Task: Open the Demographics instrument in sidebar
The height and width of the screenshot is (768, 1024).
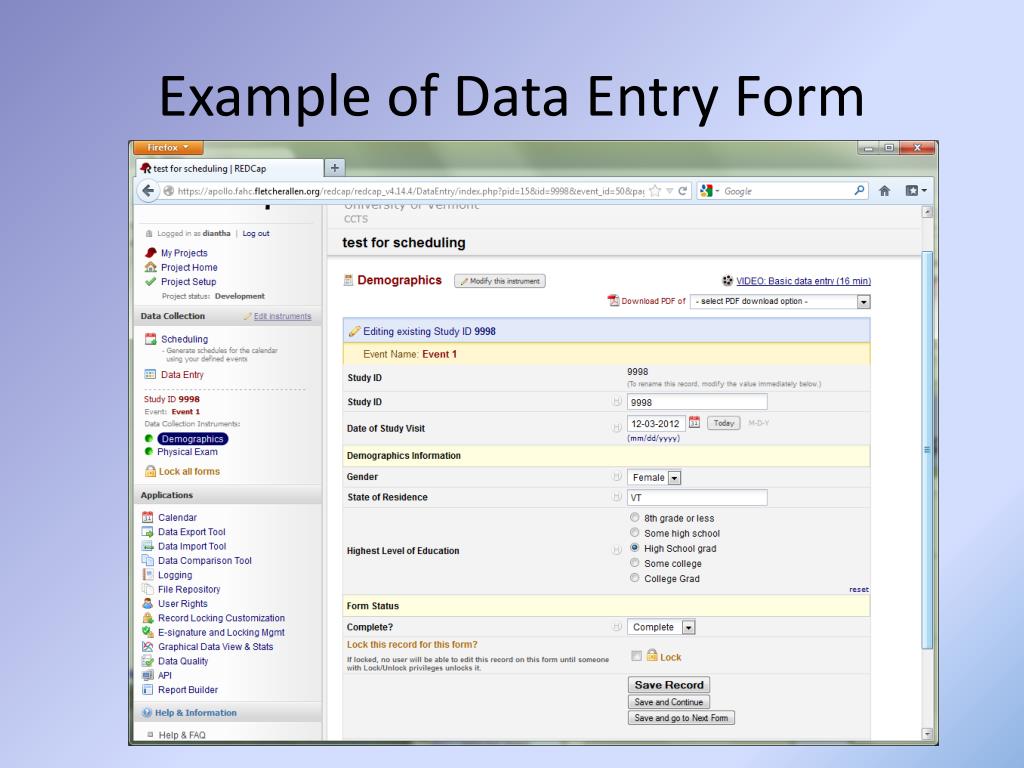Action: pos(193,439)
